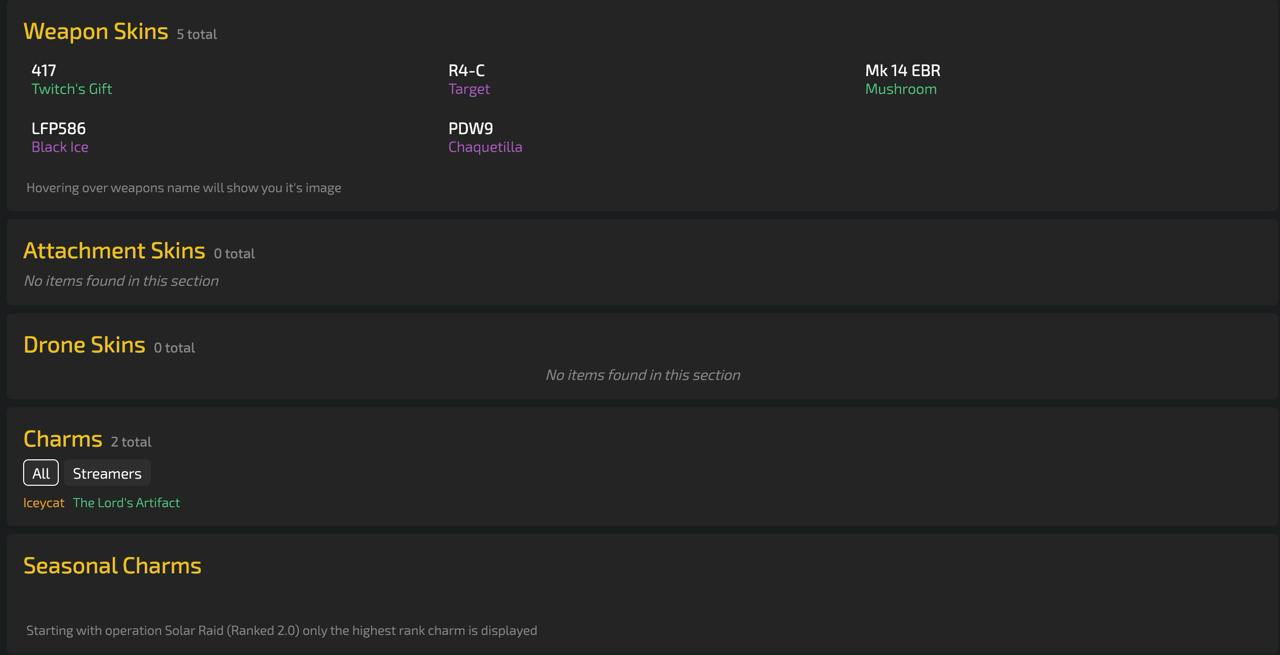1280x655 pixels.
Task: Open The Lord's Artifact charm
Action: 126,503
